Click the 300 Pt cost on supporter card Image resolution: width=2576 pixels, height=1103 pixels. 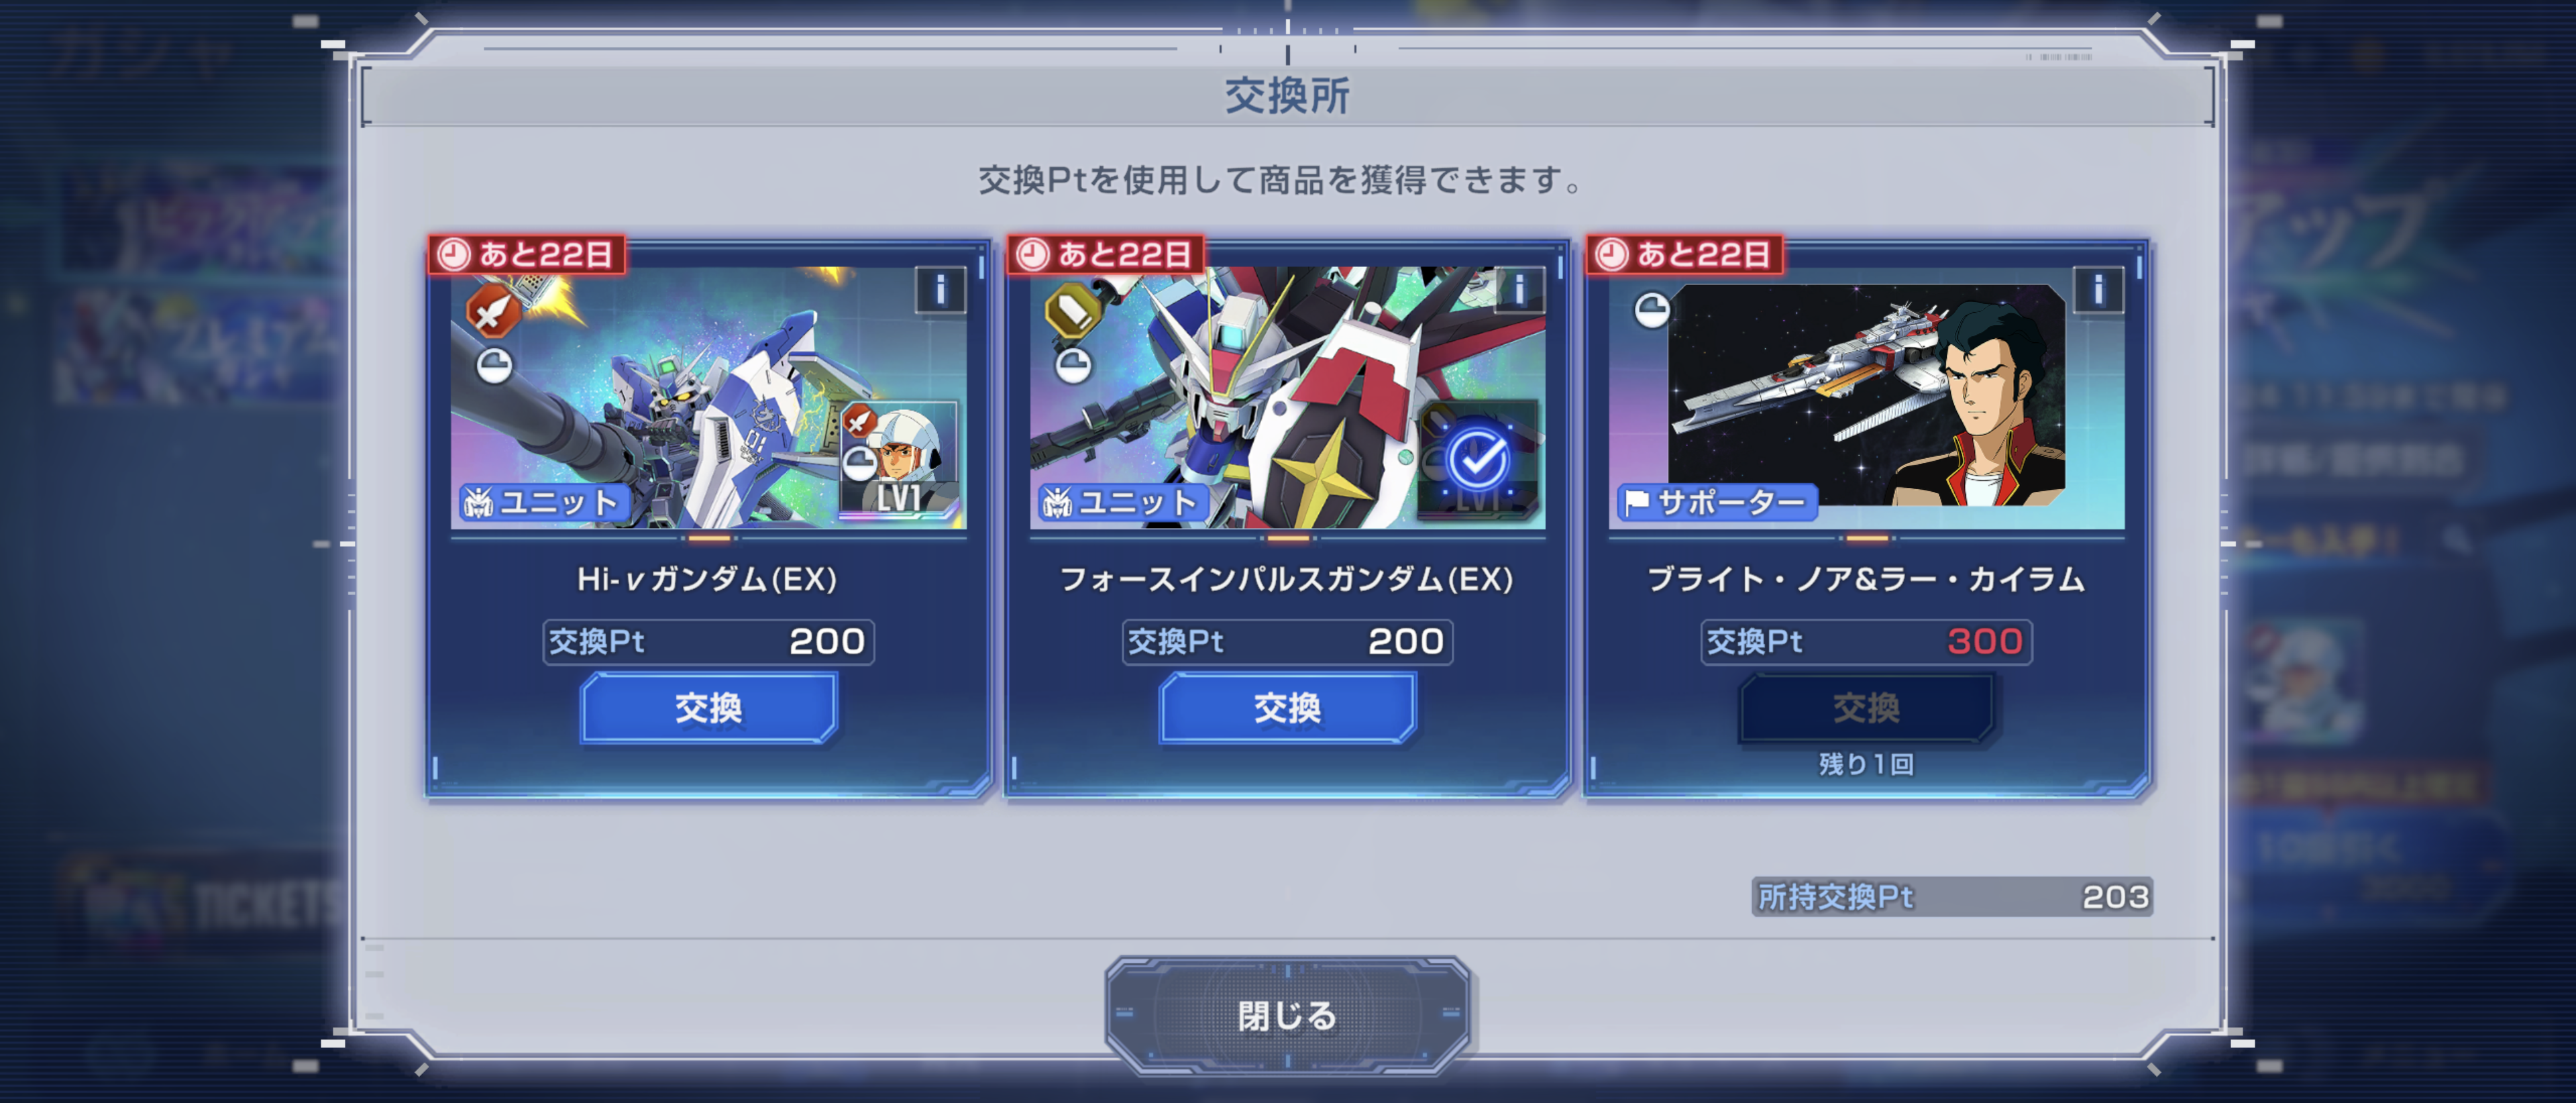(1985, 641)
